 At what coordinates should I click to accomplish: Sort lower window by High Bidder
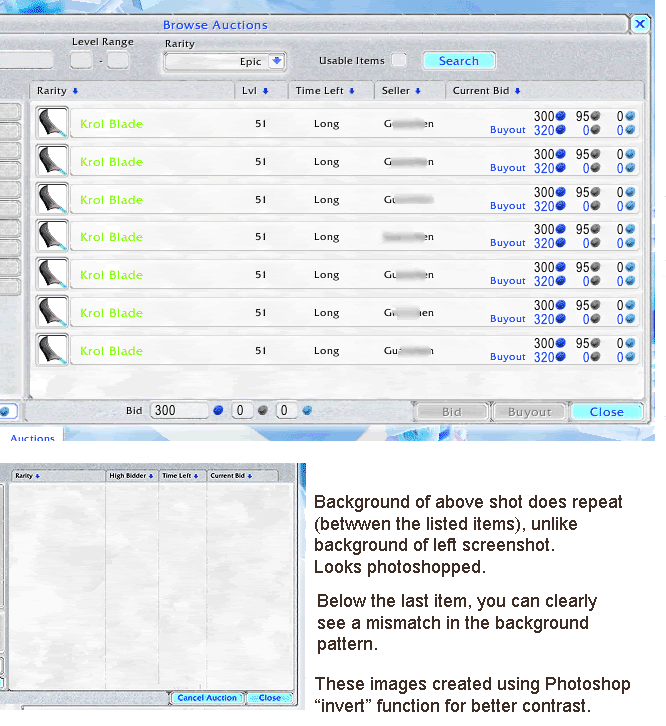click(x=131, y=476)
